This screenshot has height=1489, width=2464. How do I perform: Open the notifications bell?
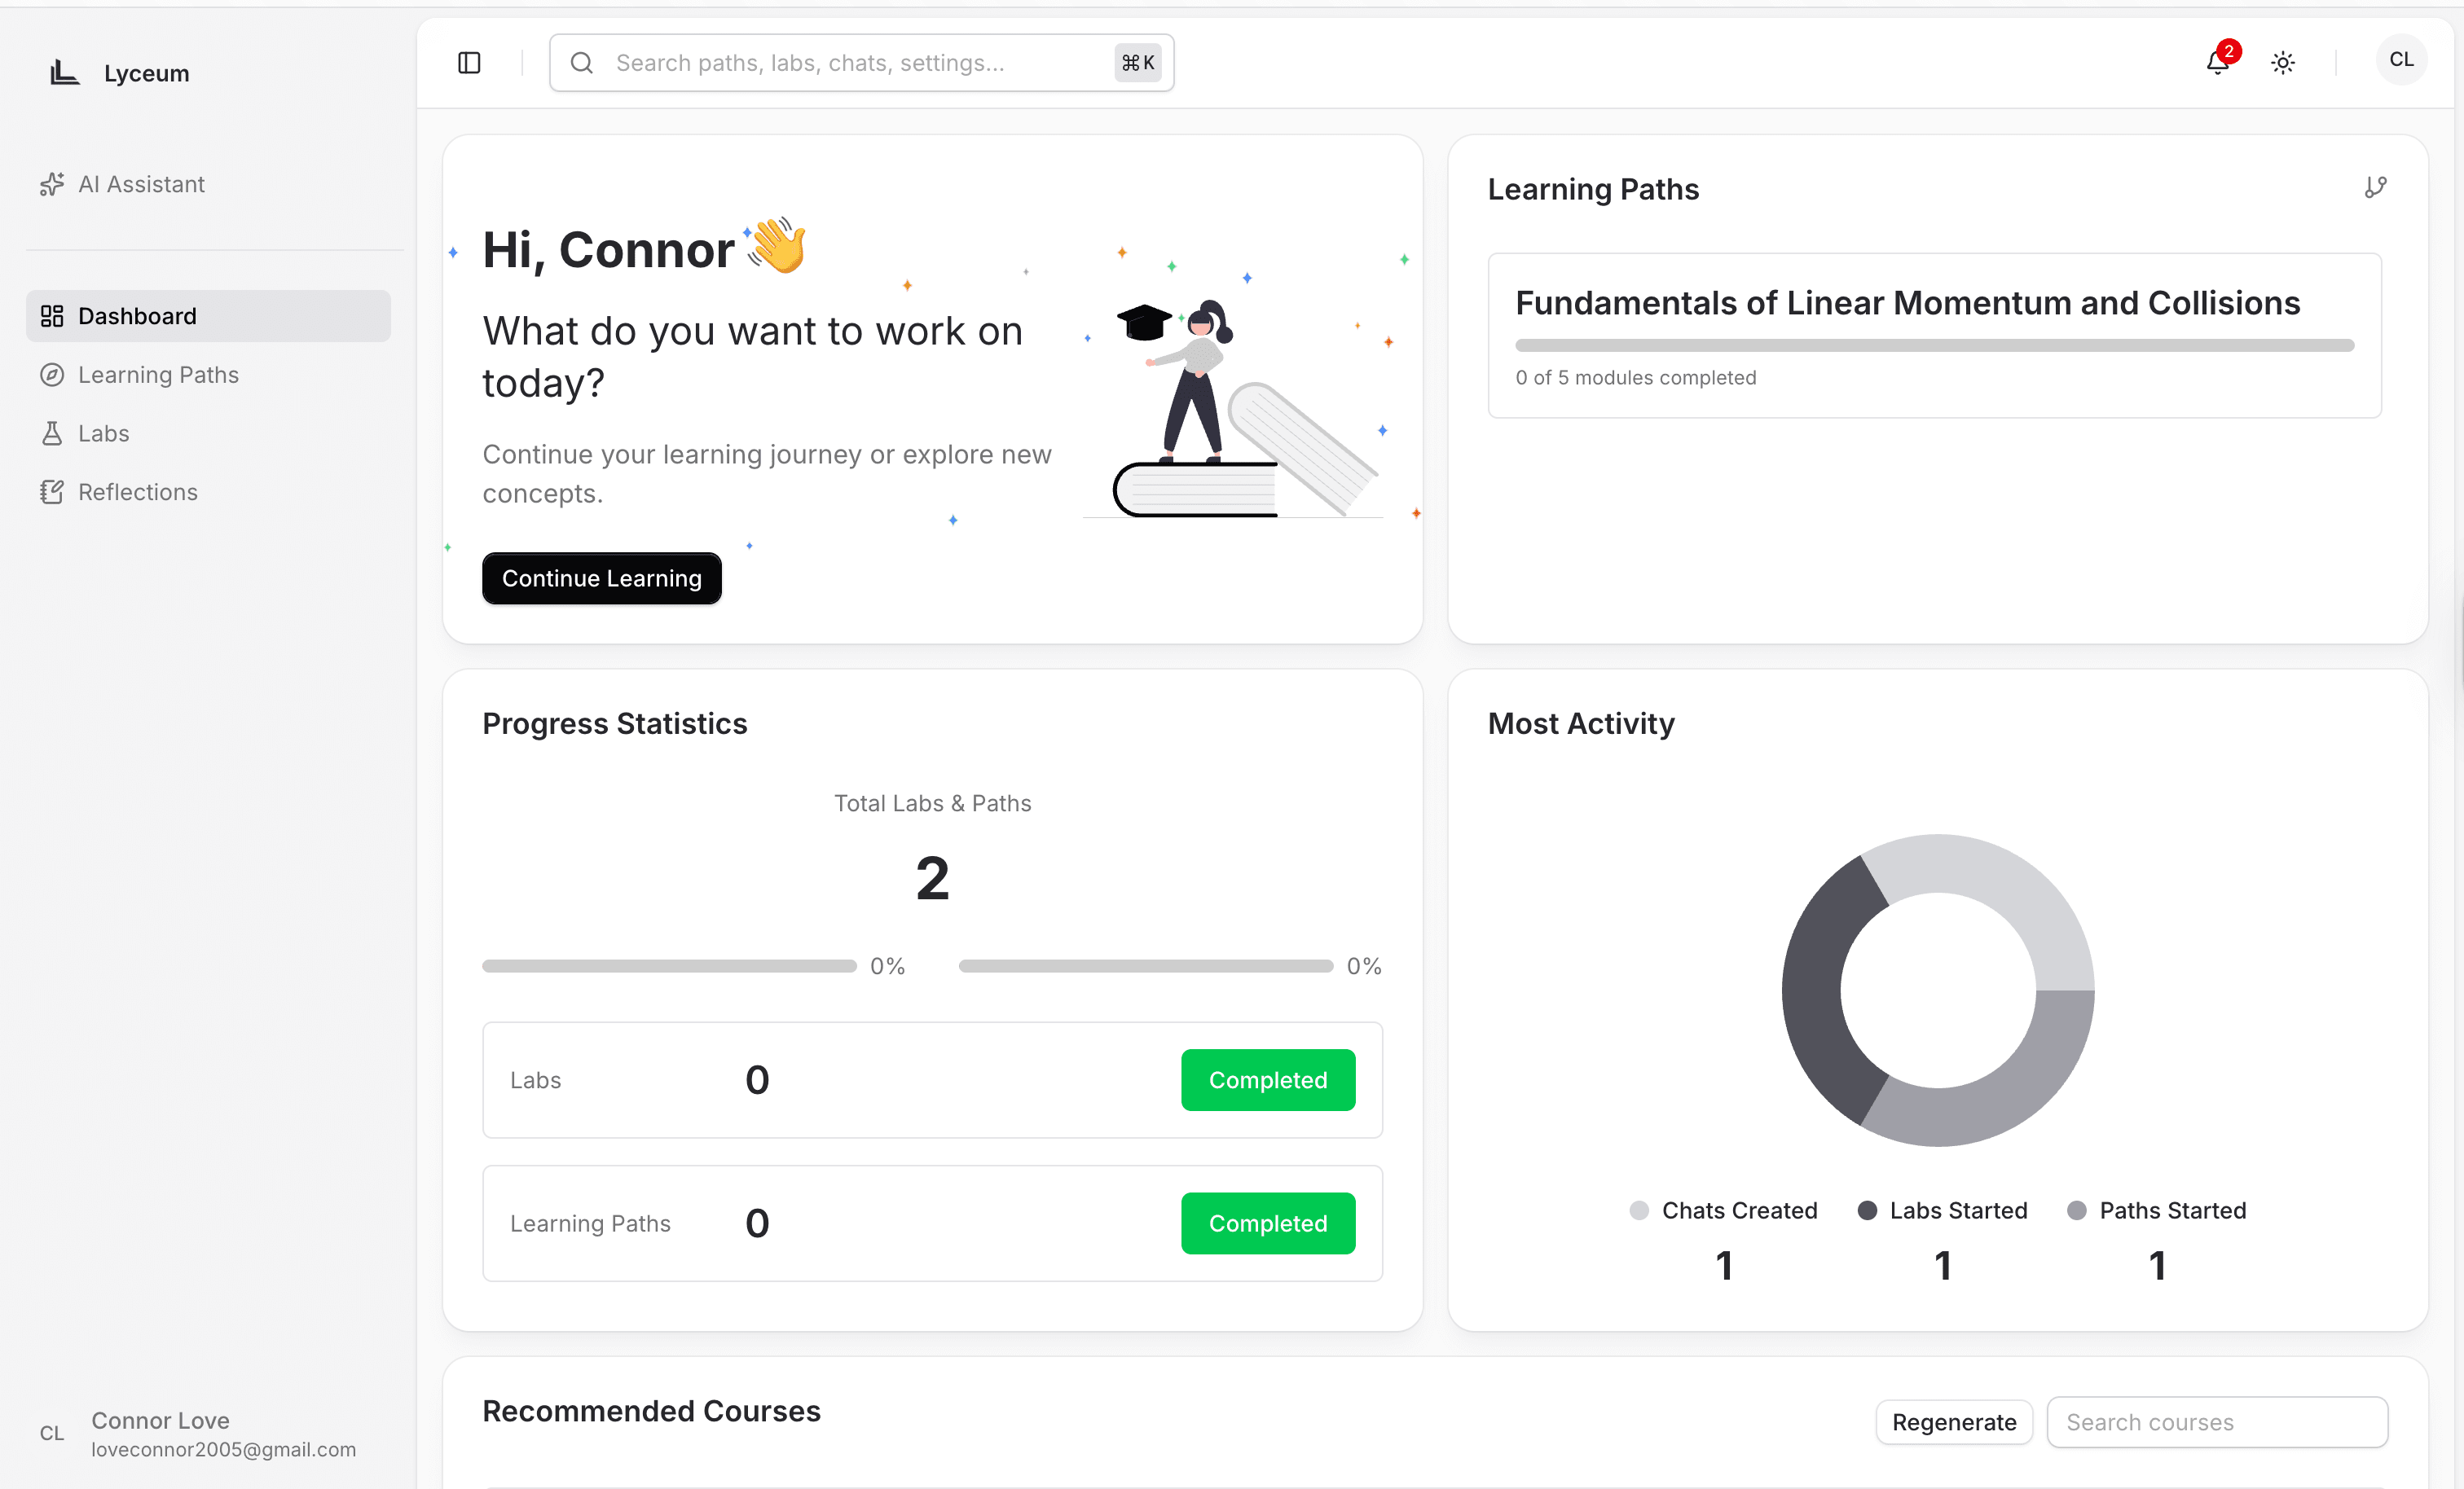(2217, 63)
